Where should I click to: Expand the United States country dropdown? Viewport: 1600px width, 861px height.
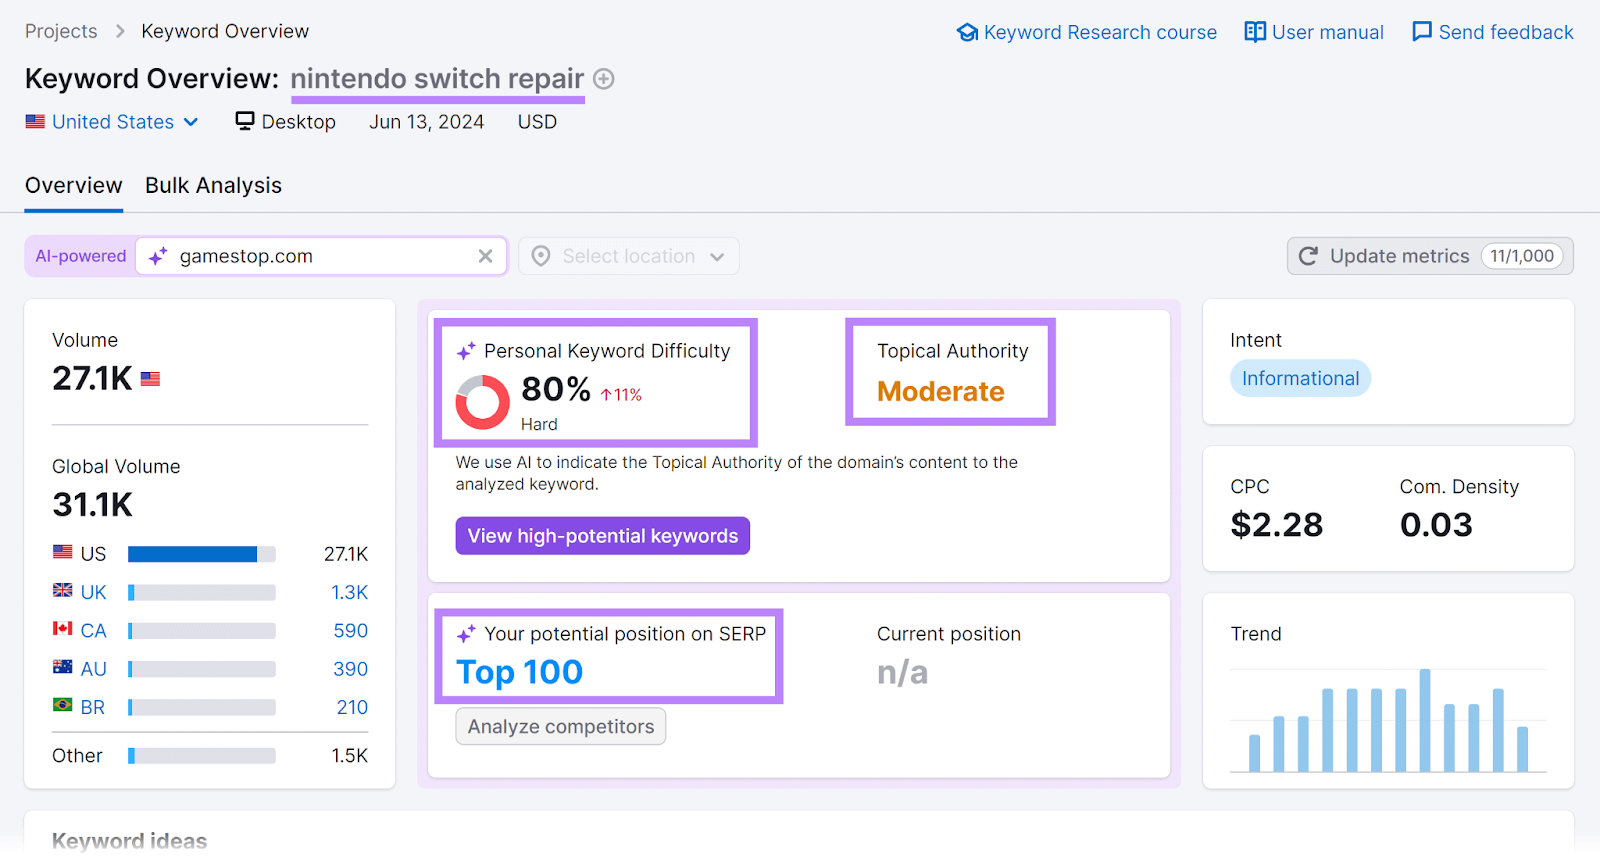tap(112, 121)
